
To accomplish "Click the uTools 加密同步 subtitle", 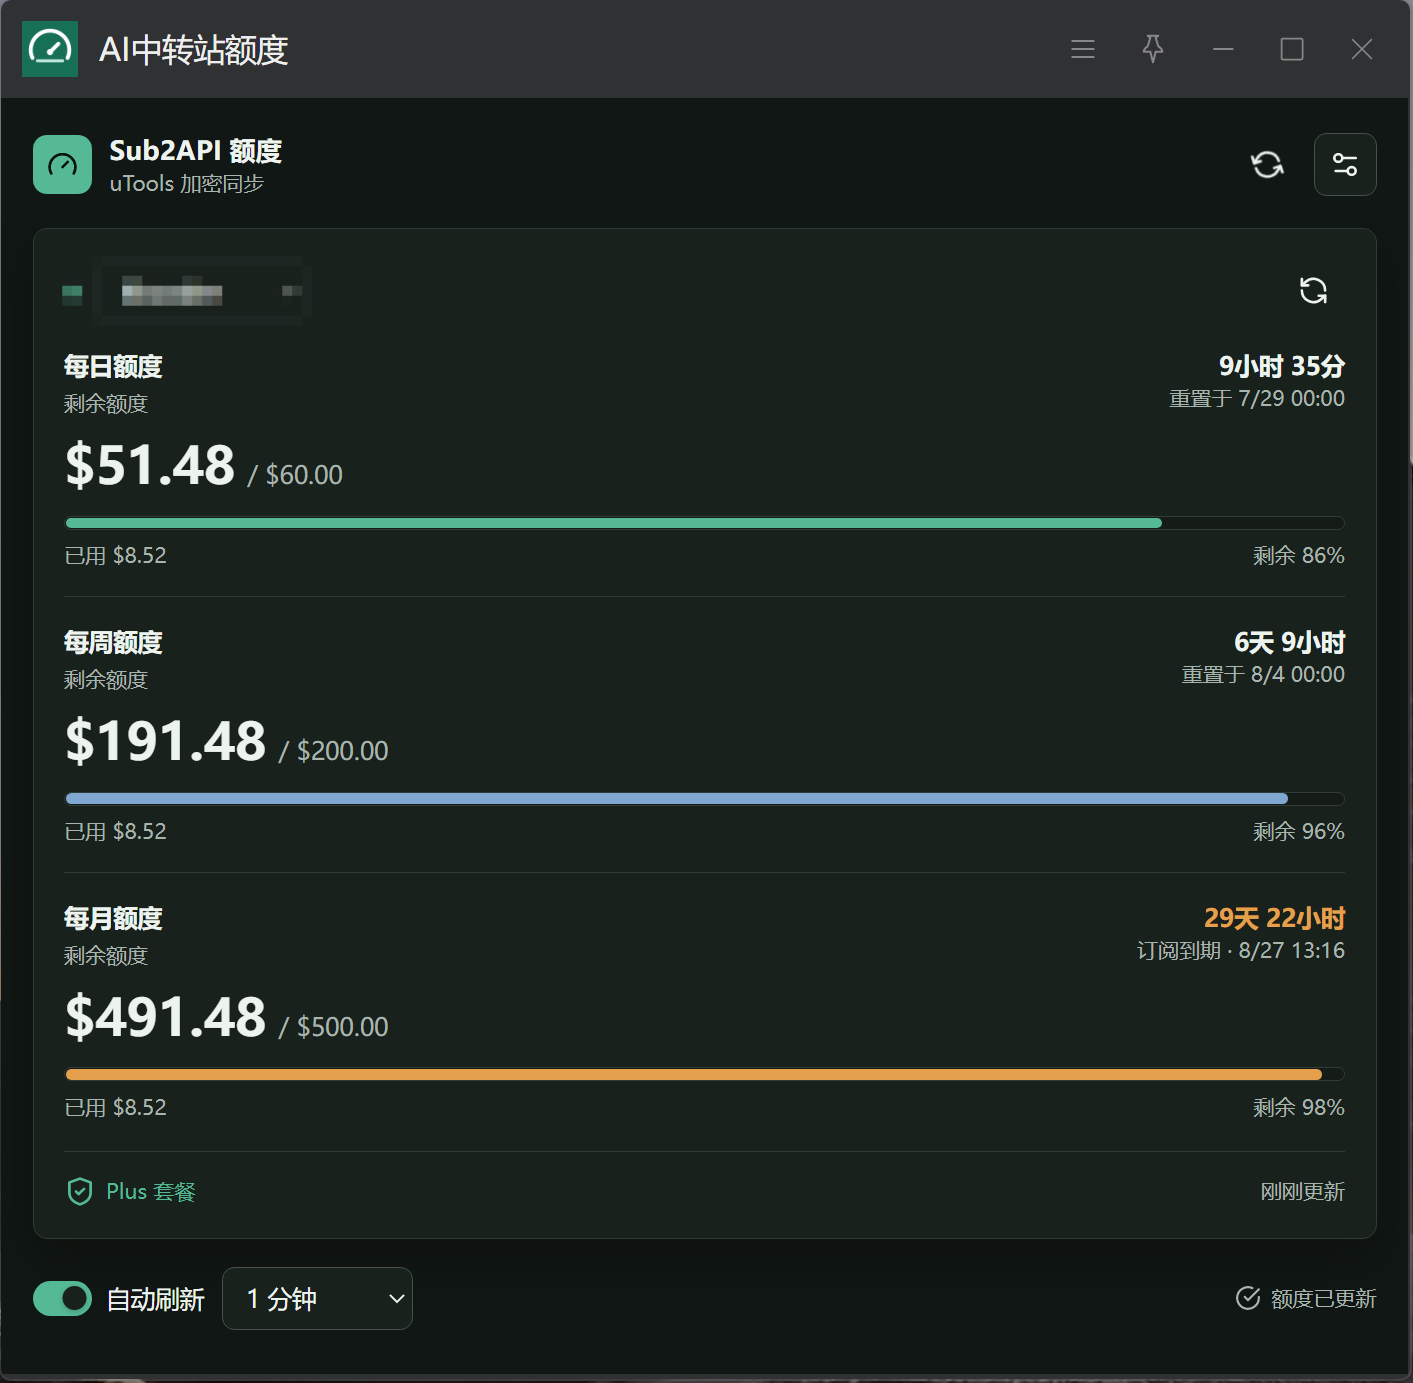I will (x=187, y=184).
